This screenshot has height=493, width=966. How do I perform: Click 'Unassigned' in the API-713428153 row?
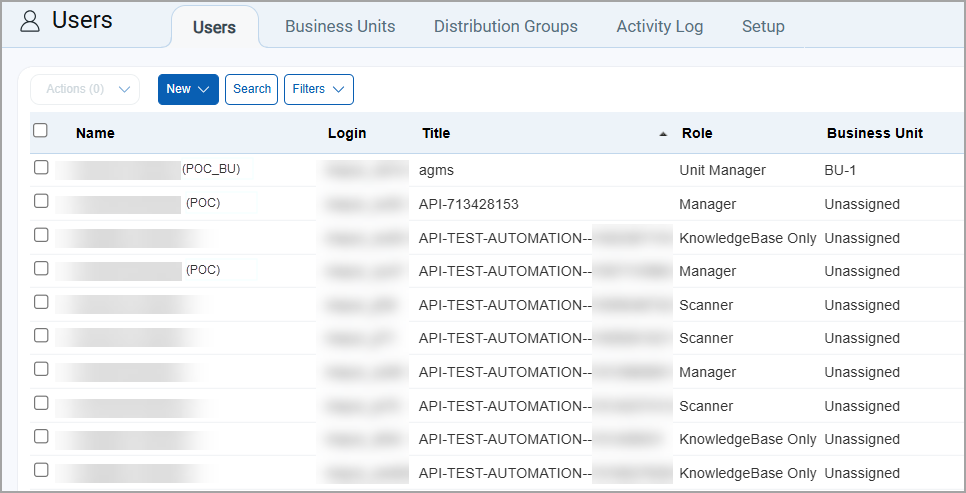[862, 204]
